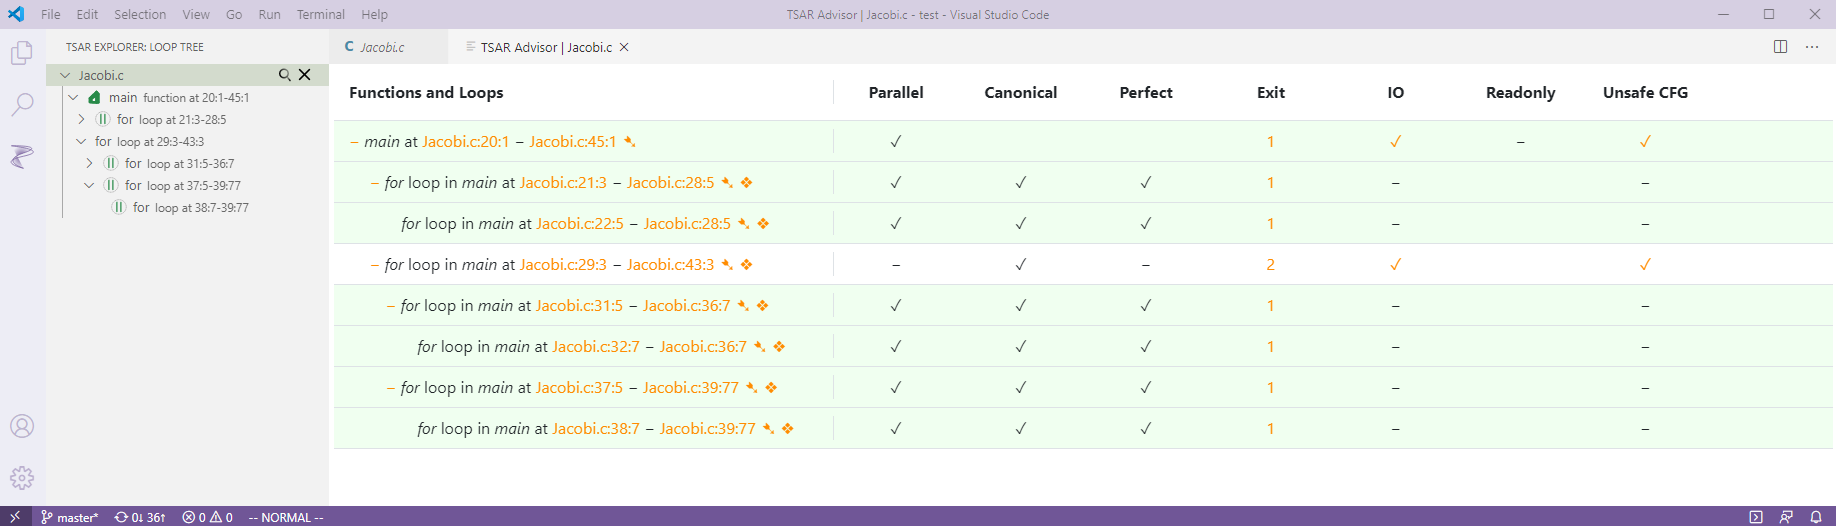Follow the Jacobi.c:29:3 link

point(563,265)
